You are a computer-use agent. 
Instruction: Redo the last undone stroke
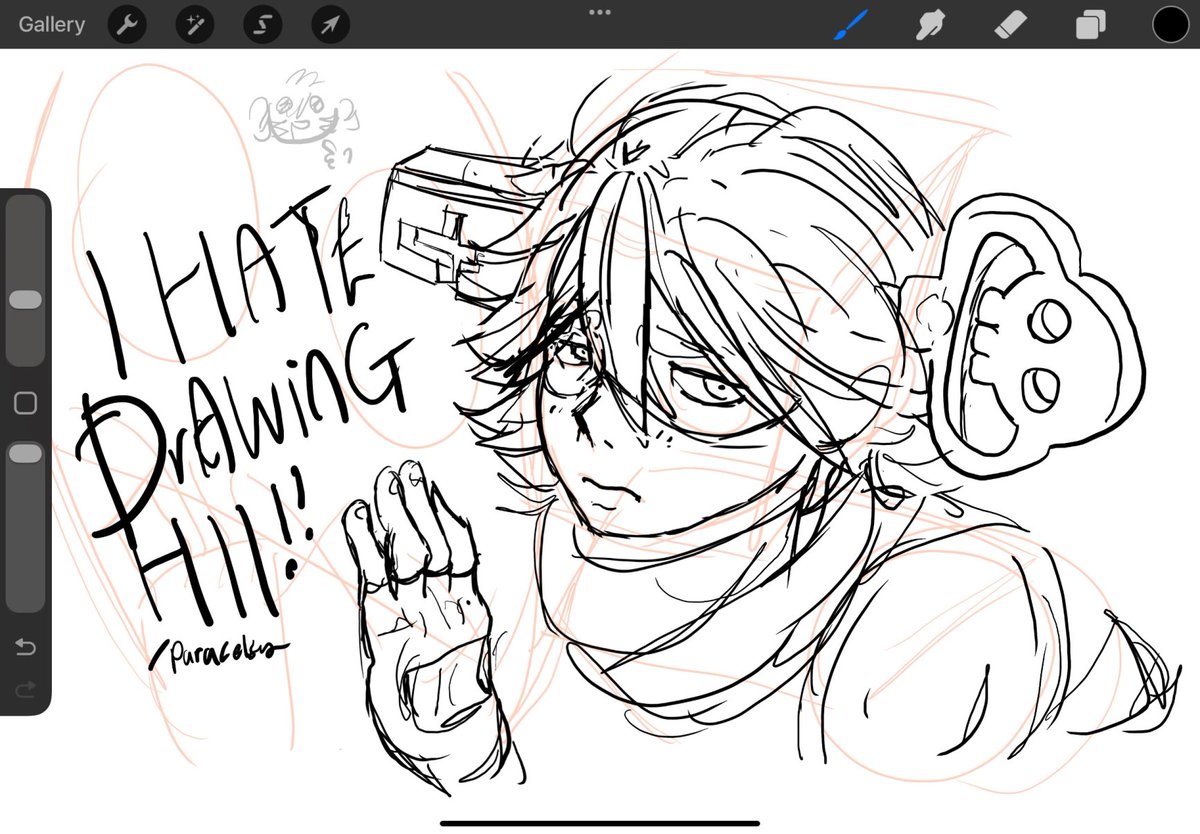tap(26, 689)
